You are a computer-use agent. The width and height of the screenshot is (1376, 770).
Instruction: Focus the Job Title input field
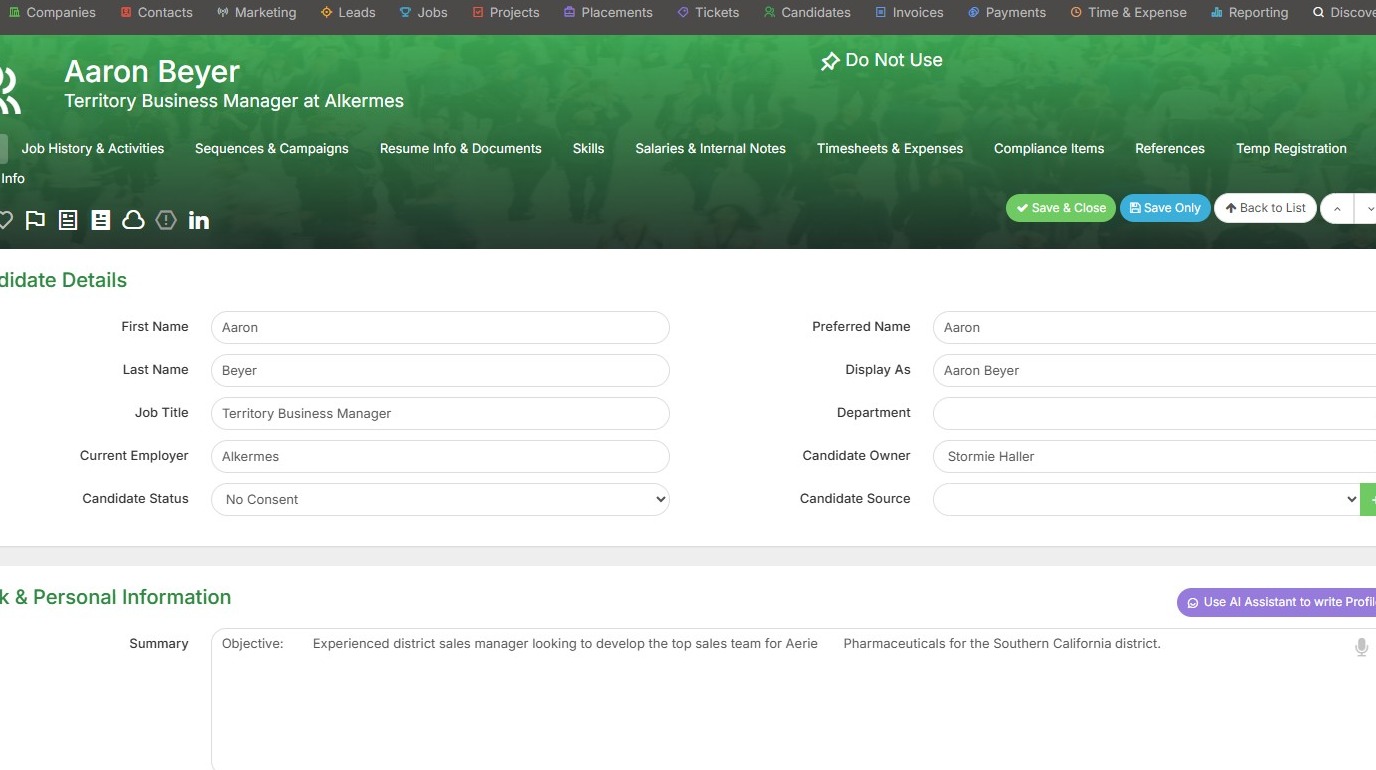click(x=440, y=413)
